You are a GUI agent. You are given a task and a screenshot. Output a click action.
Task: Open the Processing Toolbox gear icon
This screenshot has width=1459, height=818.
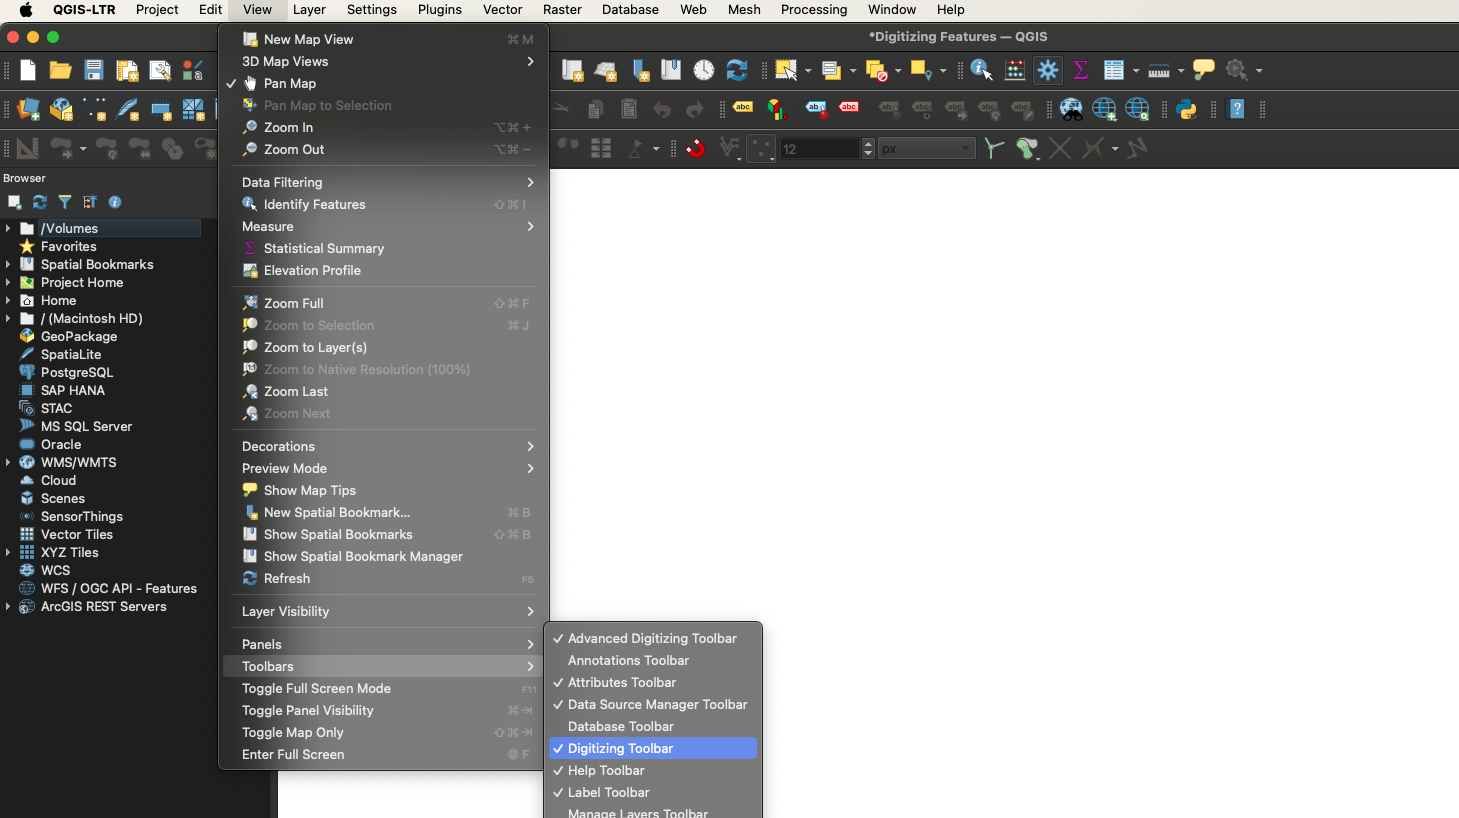tap(1047, 70)
